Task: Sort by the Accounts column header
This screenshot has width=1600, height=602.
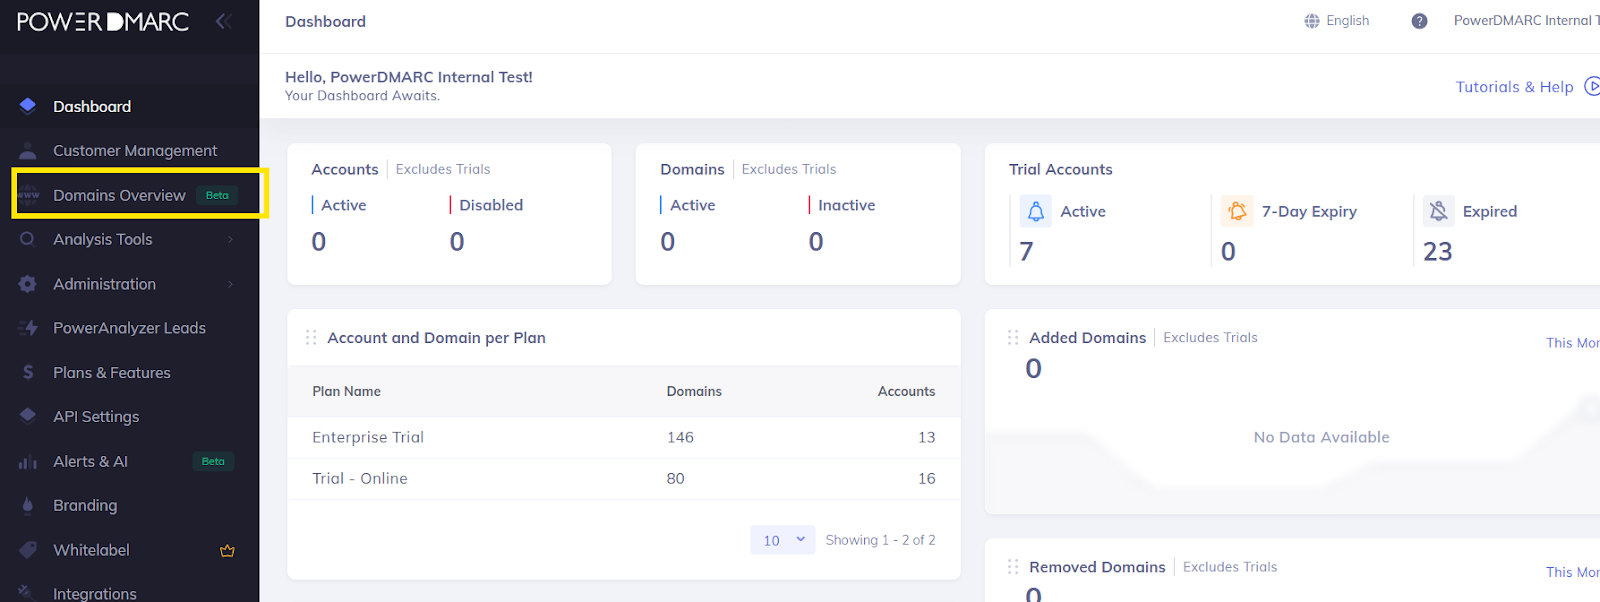Action: click(906, 391)
